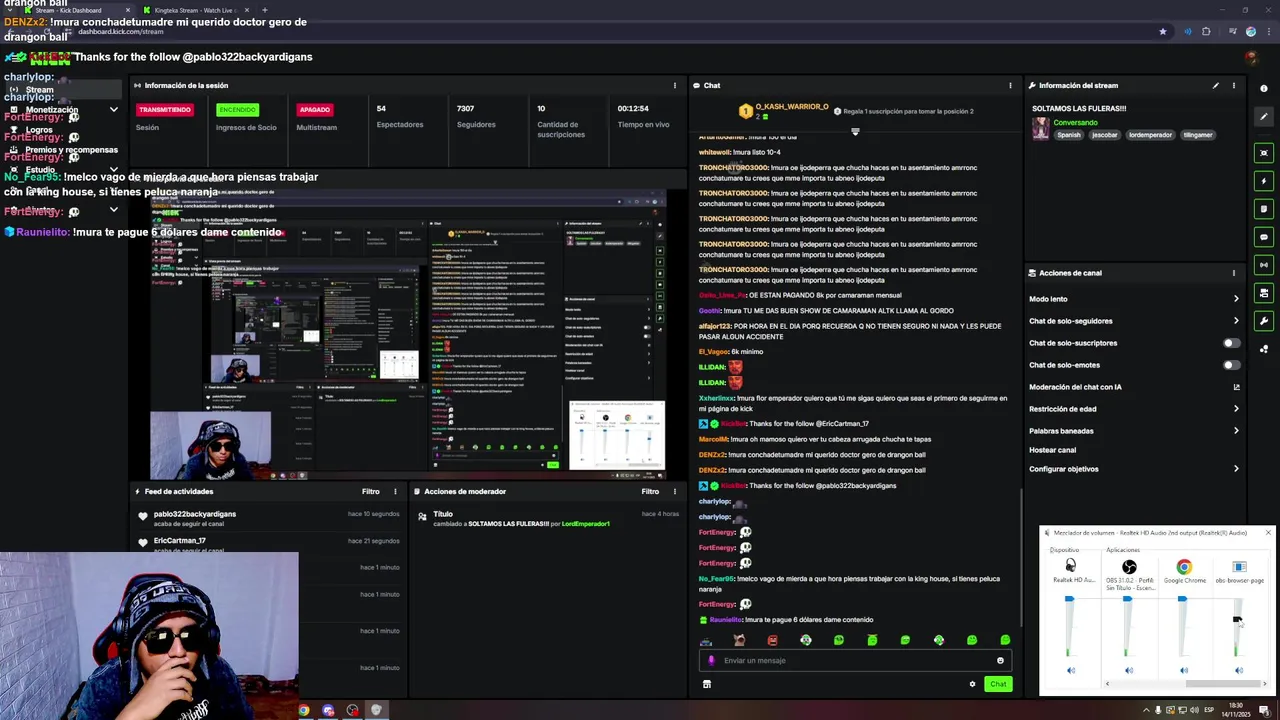Open the shop icon below chat input
Screen dimensions: 1280x720
click(707, 684)
